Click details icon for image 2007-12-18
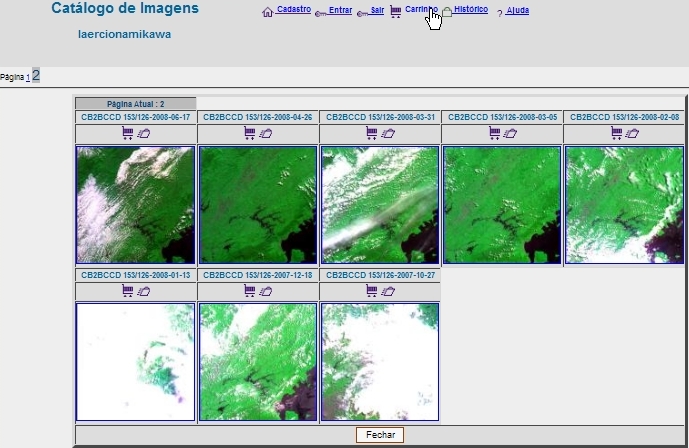 266,290
